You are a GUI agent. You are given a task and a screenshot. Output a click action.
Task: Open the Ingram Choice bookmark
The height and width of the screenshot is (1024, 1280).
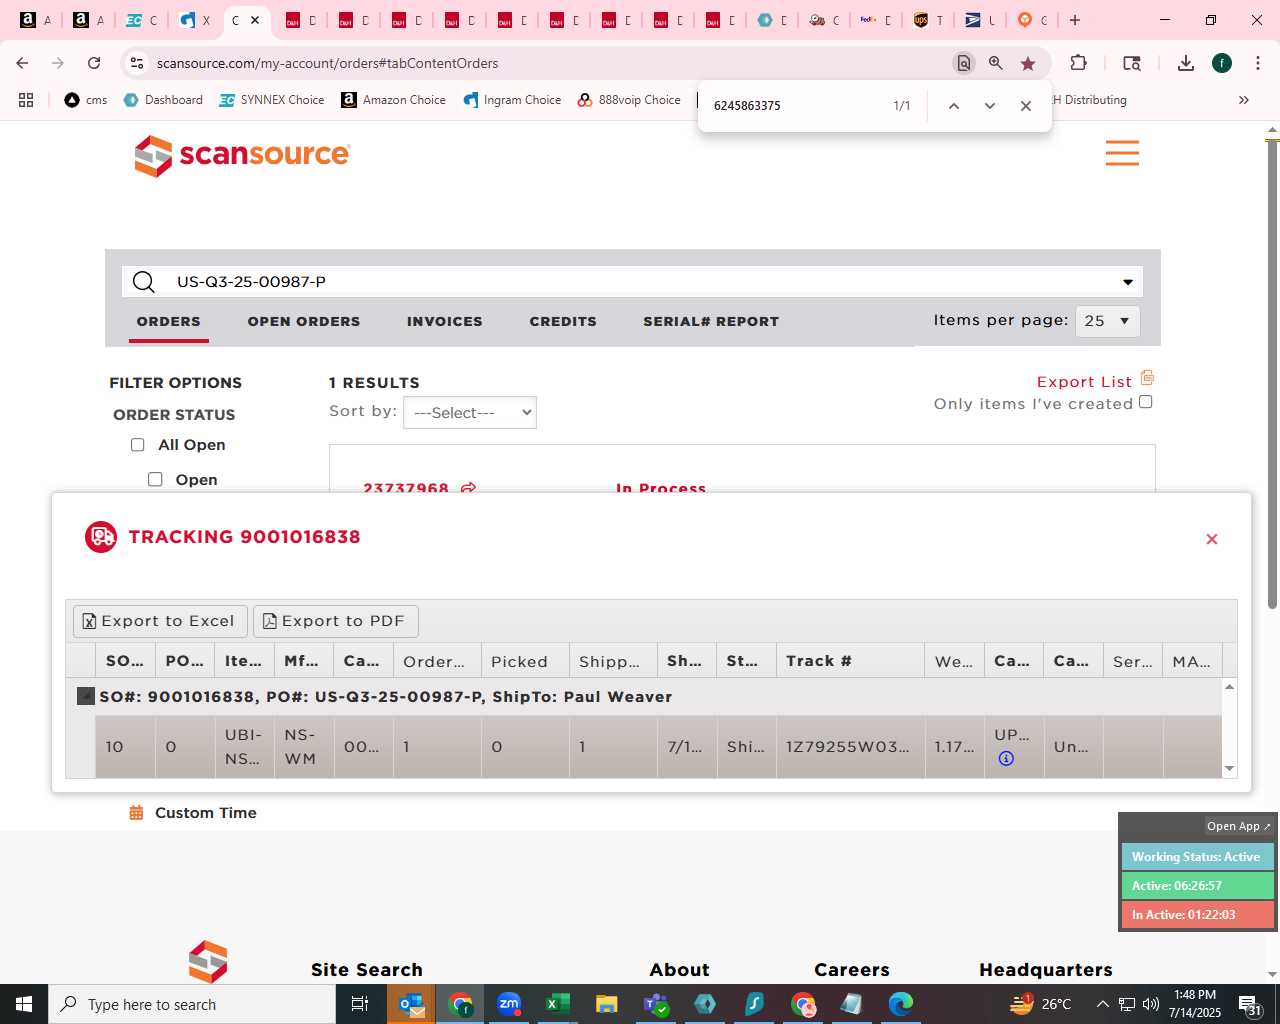512,100
